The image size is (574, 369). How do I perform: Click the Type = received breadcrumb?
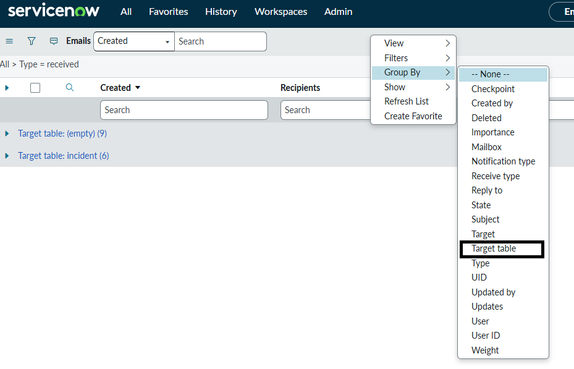click(49, 64)
